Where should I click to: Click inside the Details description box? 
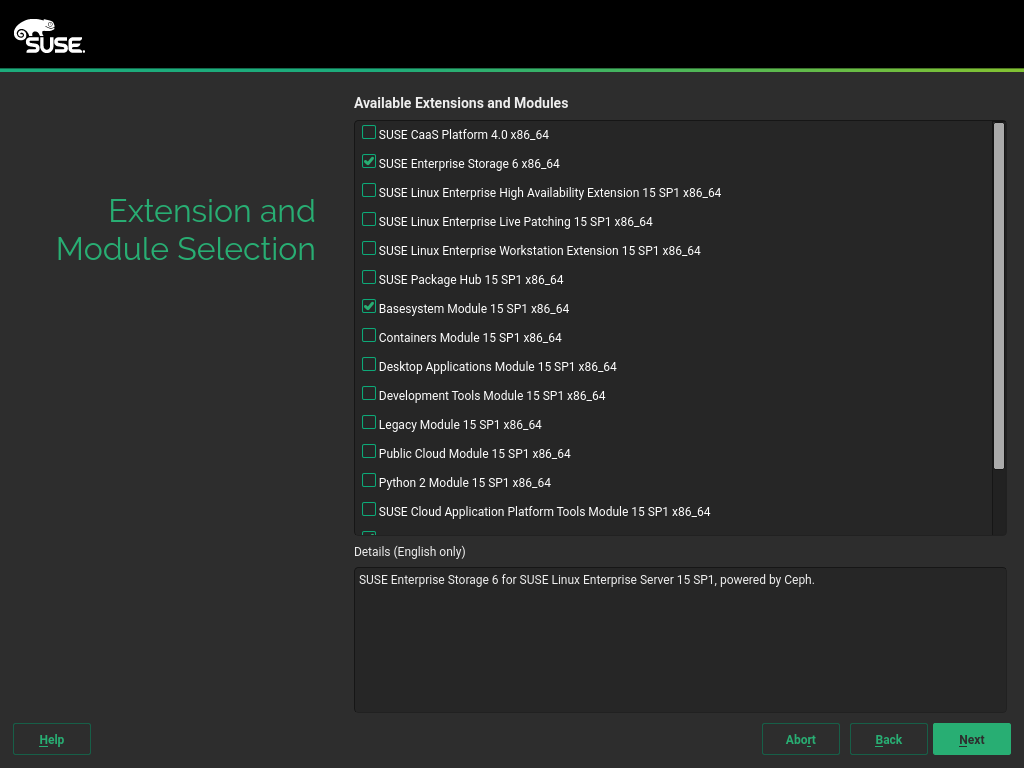click(x=680, y=640)
